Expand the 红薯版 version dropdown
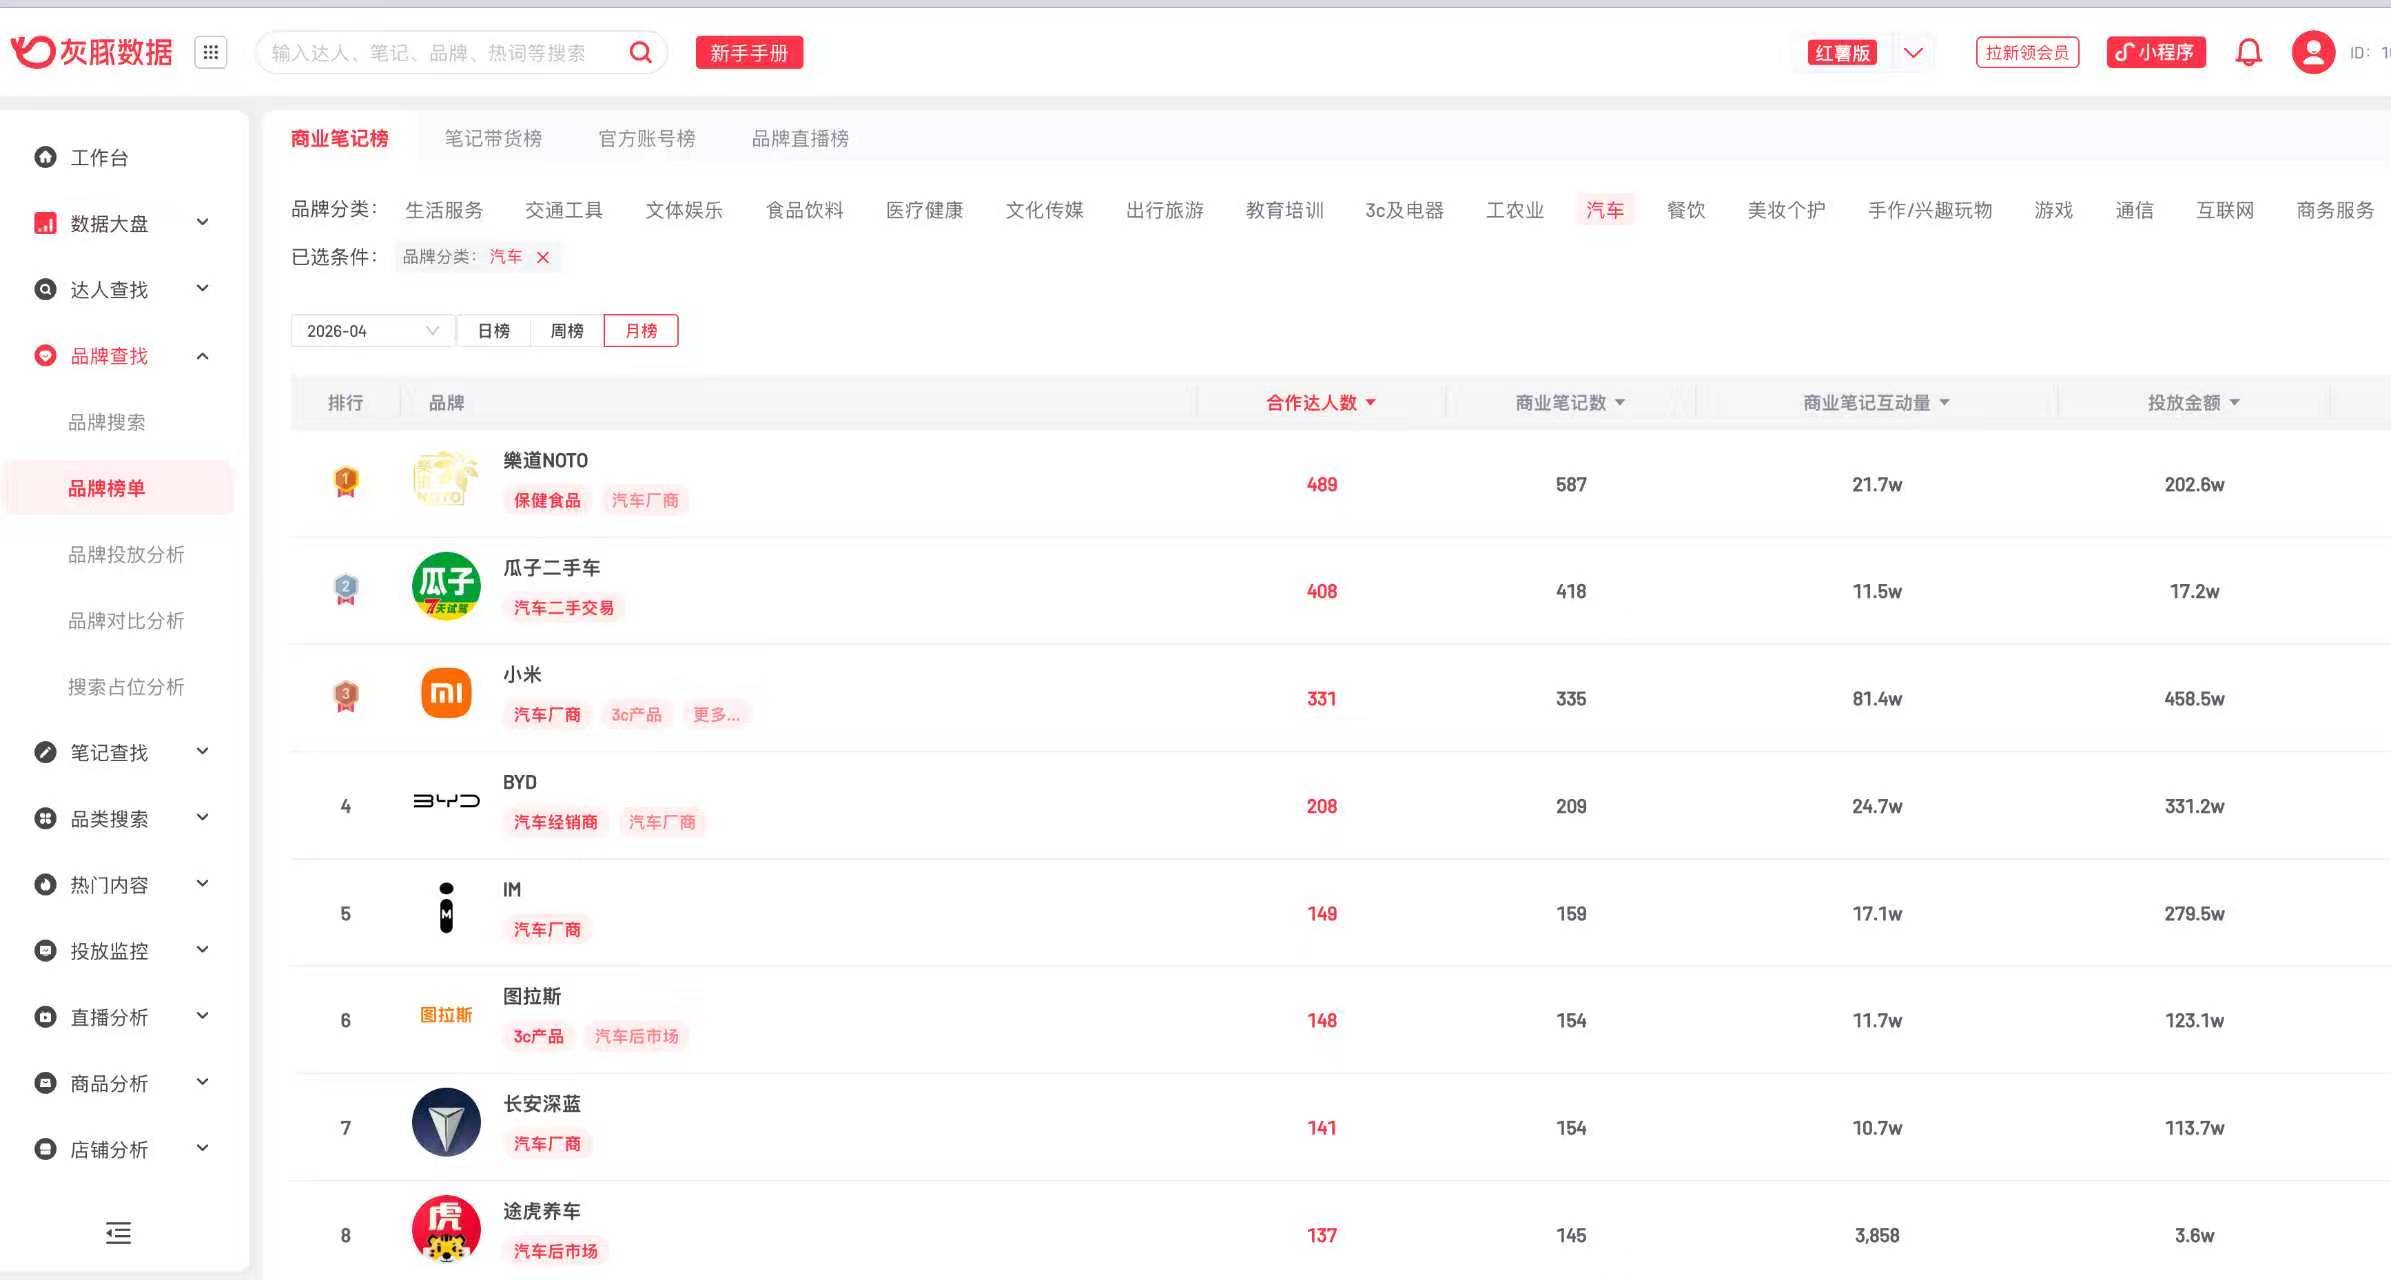This screenshot has width=2391, height=1280. coord(1913,52)
